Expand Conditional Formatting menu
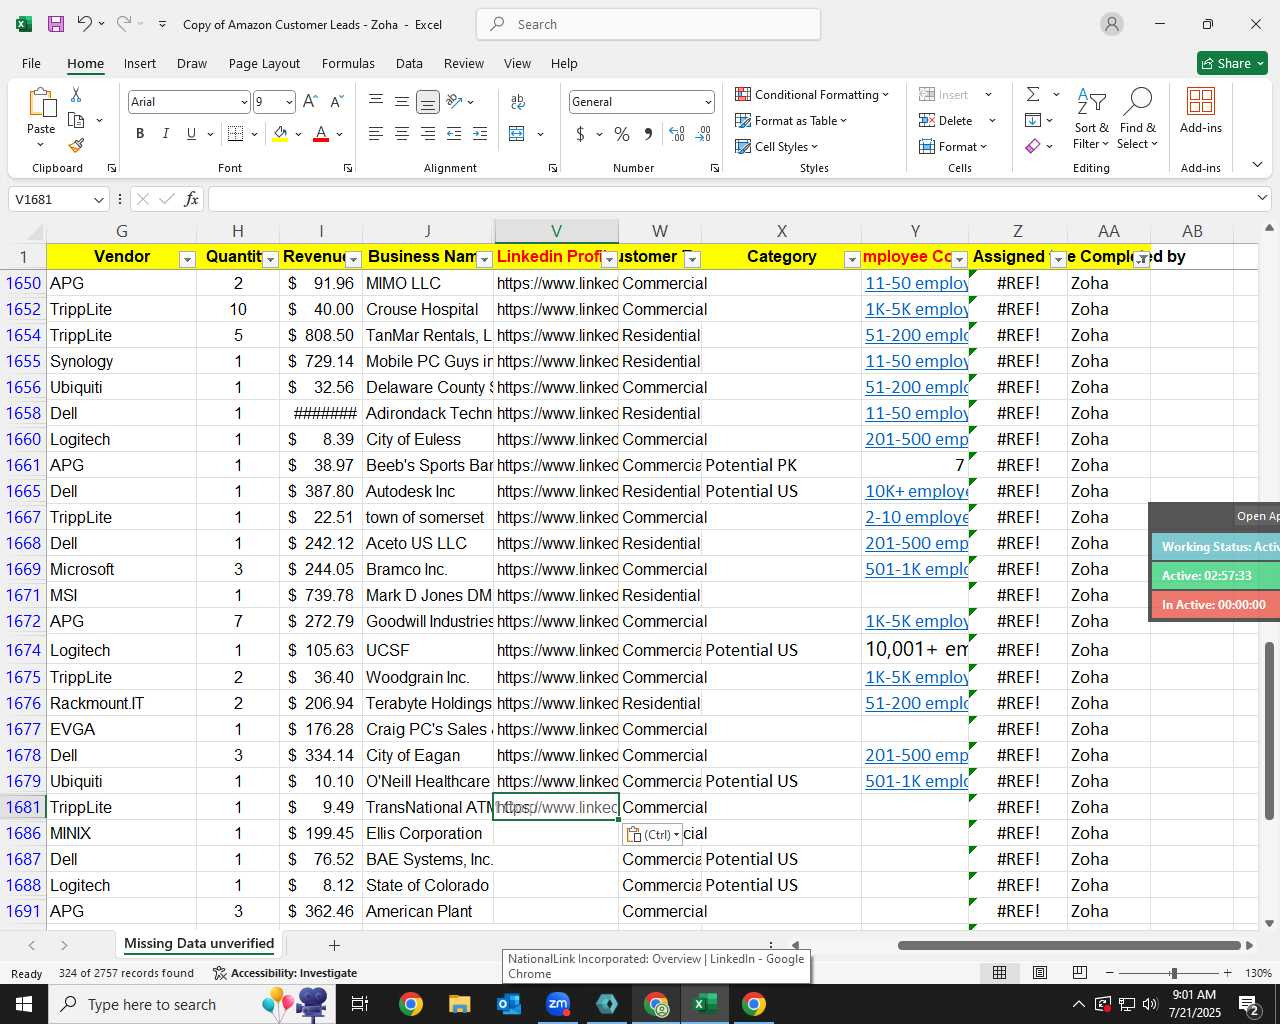This screenshot has height=1024, width=1280. click(812, 94)
